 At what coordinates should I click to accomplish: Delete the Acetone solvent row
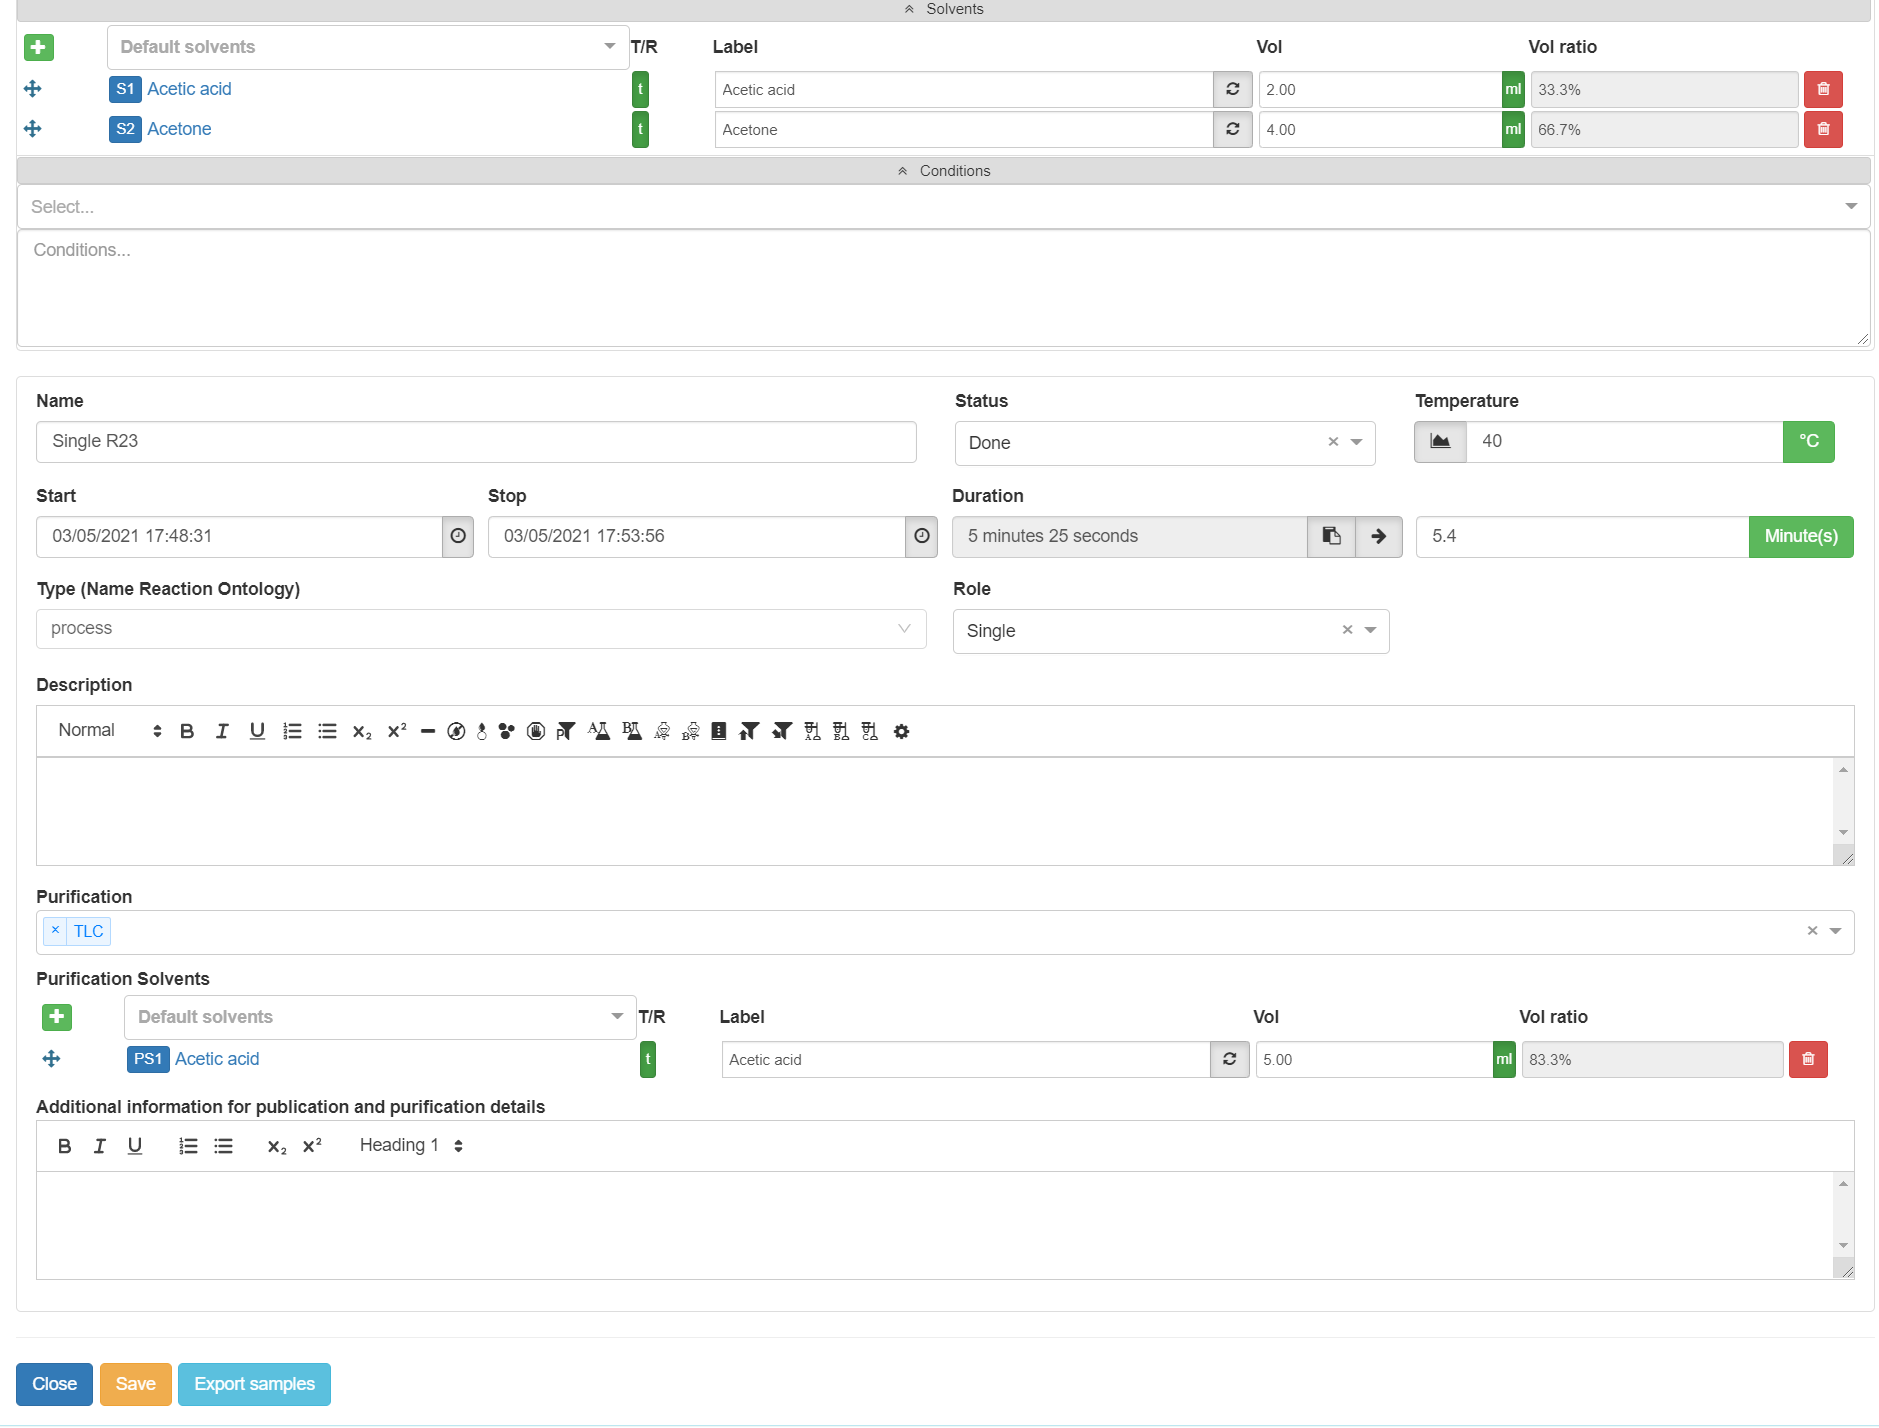click(1822, 130)
